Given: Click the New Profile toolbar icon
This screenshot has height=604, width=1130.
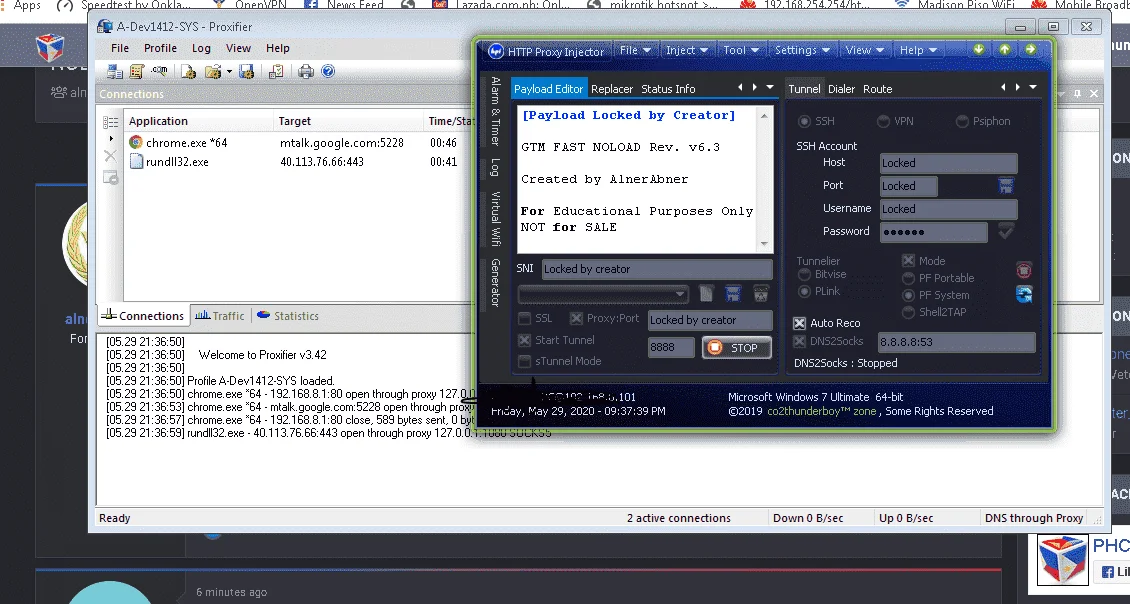Looking at the screenshot, I should point(189,71).
